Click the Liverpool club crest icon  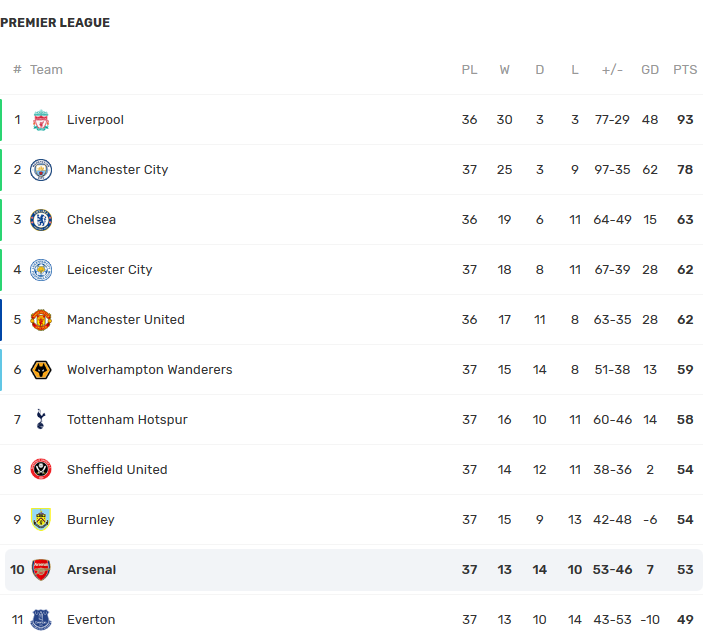41,120
